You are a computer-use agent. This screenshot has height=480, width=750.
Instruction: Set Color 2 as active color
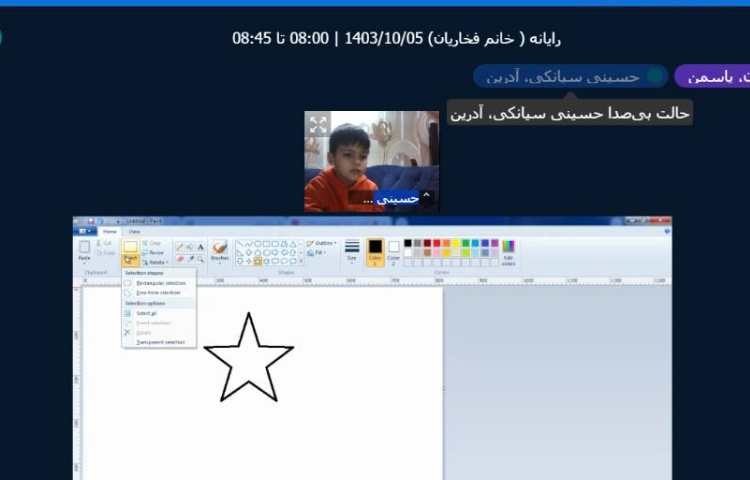(394, 252)
